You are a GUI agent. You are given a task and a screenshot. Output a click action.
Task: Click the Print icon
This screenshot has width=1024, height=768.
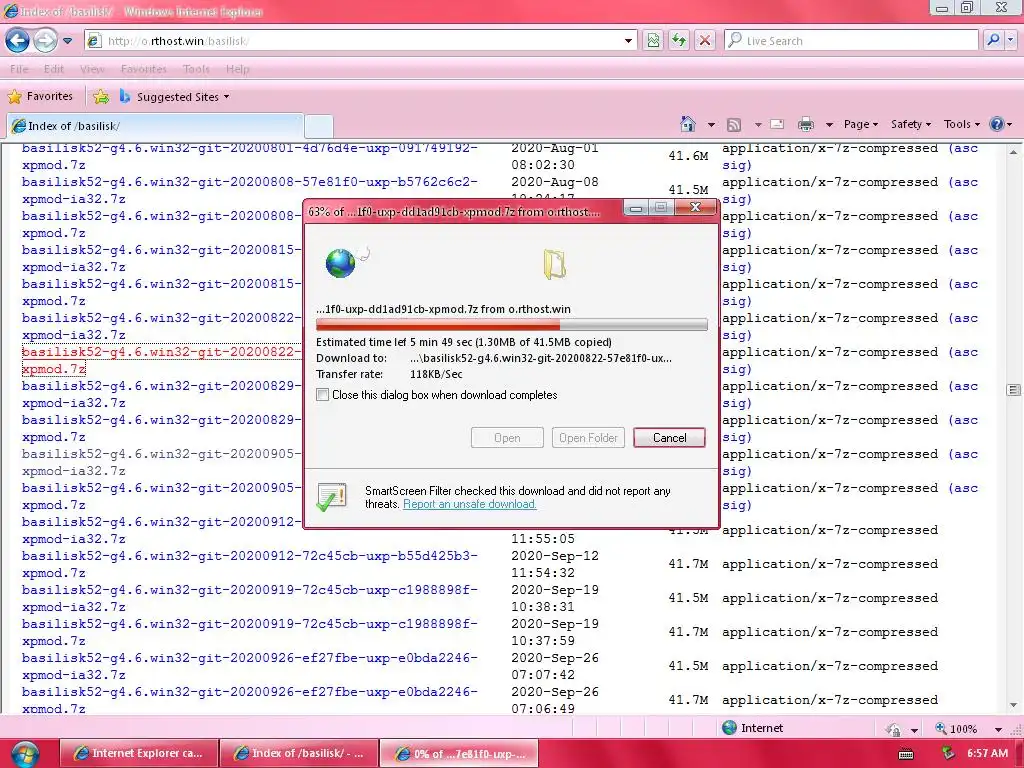click(x=806, y=124)
